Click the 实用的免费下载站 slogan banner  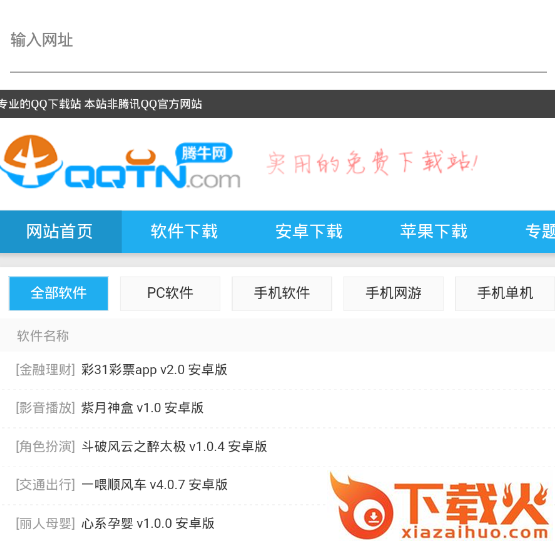coord(372,163)
